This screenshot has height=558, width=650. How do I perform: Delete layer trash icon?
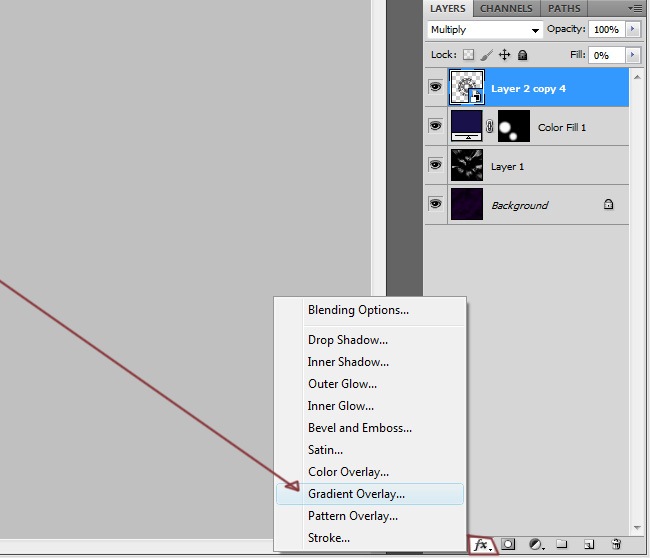click(616, 544)
